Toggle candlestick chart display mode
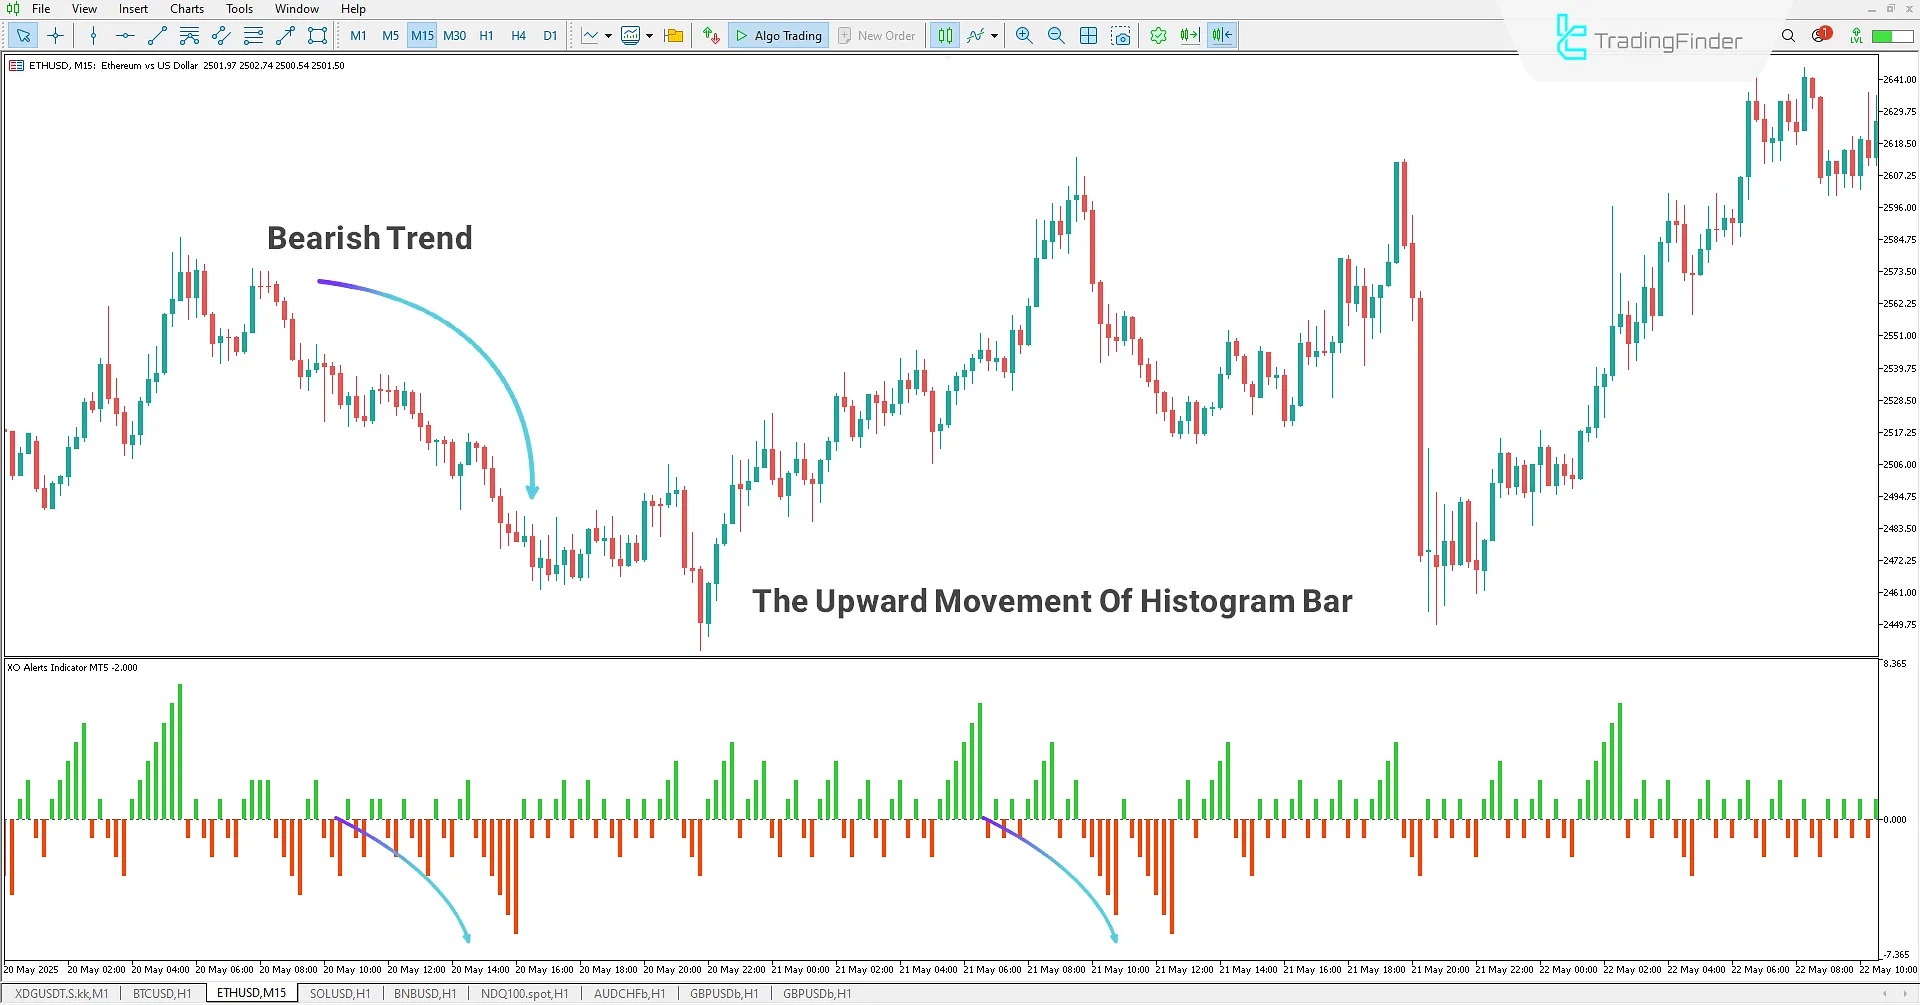Screen dimensions: 1920x1005 (x=944, y=35)
